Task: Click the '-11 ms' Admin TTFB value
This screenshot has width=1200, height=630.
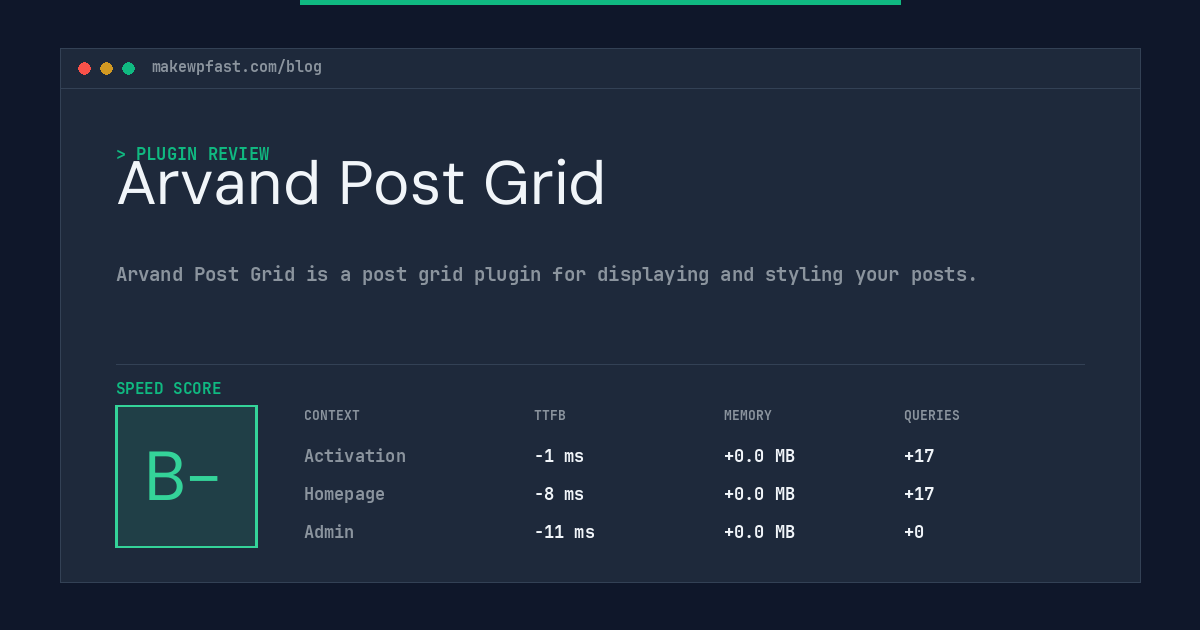Action: (564, 532)
